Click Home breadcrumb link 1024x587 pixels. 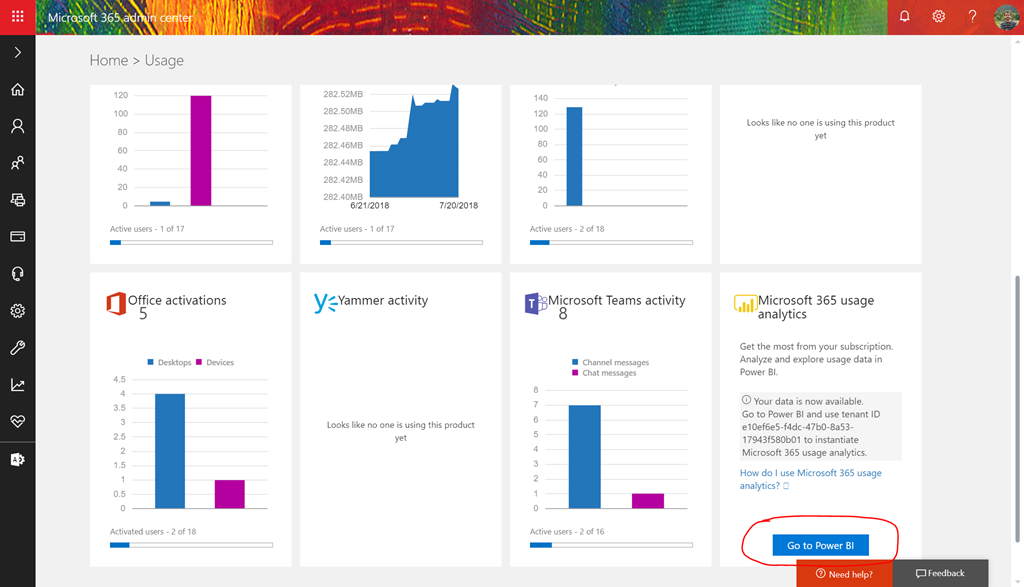click(108, 60)
